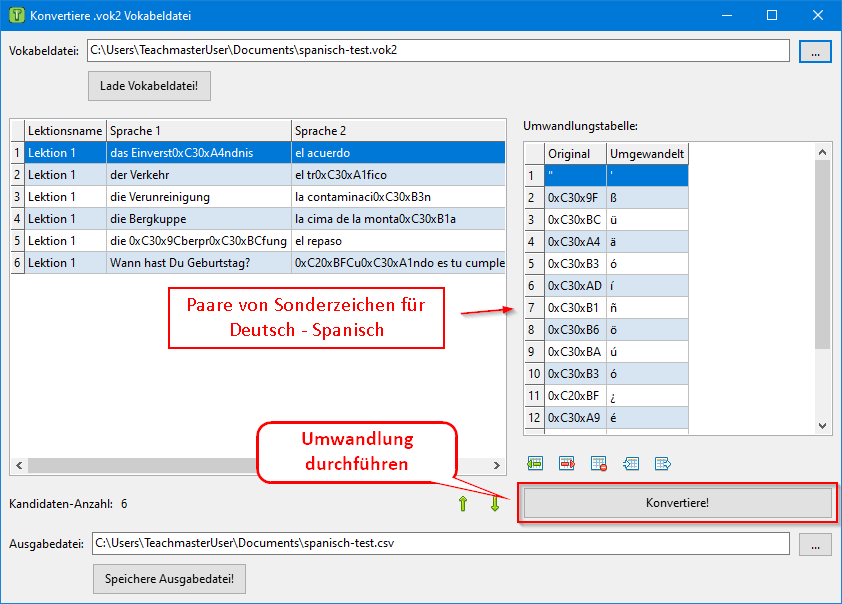This screenshot has width=842, height=604.
Task: Select the row 'die Bergkuppe' in the vocabulary table
Action: 199,219
